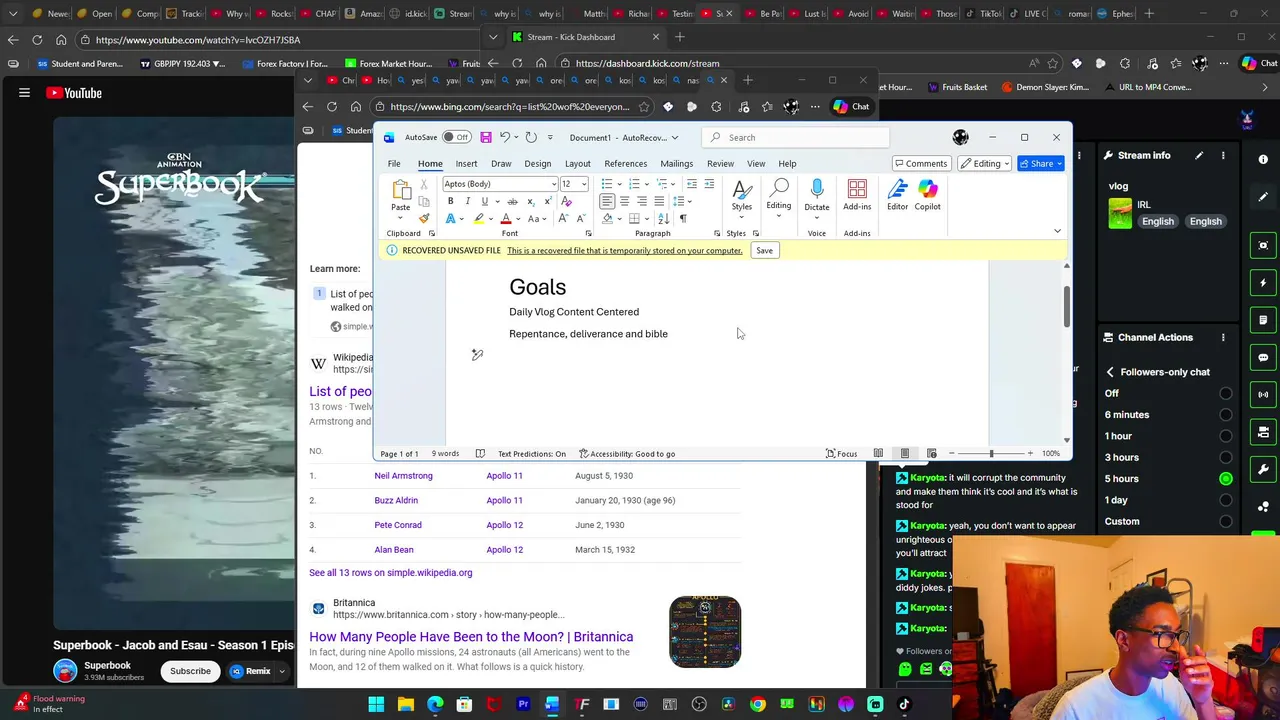Open Copilot in Word ribbon
Image resolution: width=1280 pixels, height=720 pixels.
click(928, 189)
